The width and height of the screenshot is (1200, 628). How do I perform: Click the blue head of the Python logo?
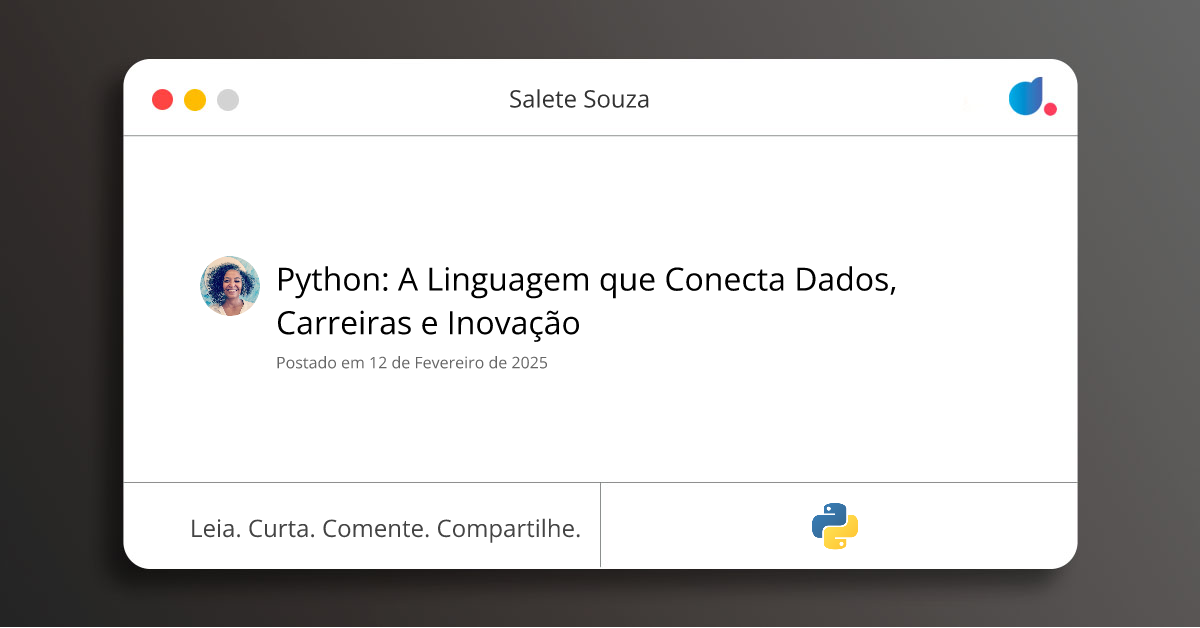827,514
